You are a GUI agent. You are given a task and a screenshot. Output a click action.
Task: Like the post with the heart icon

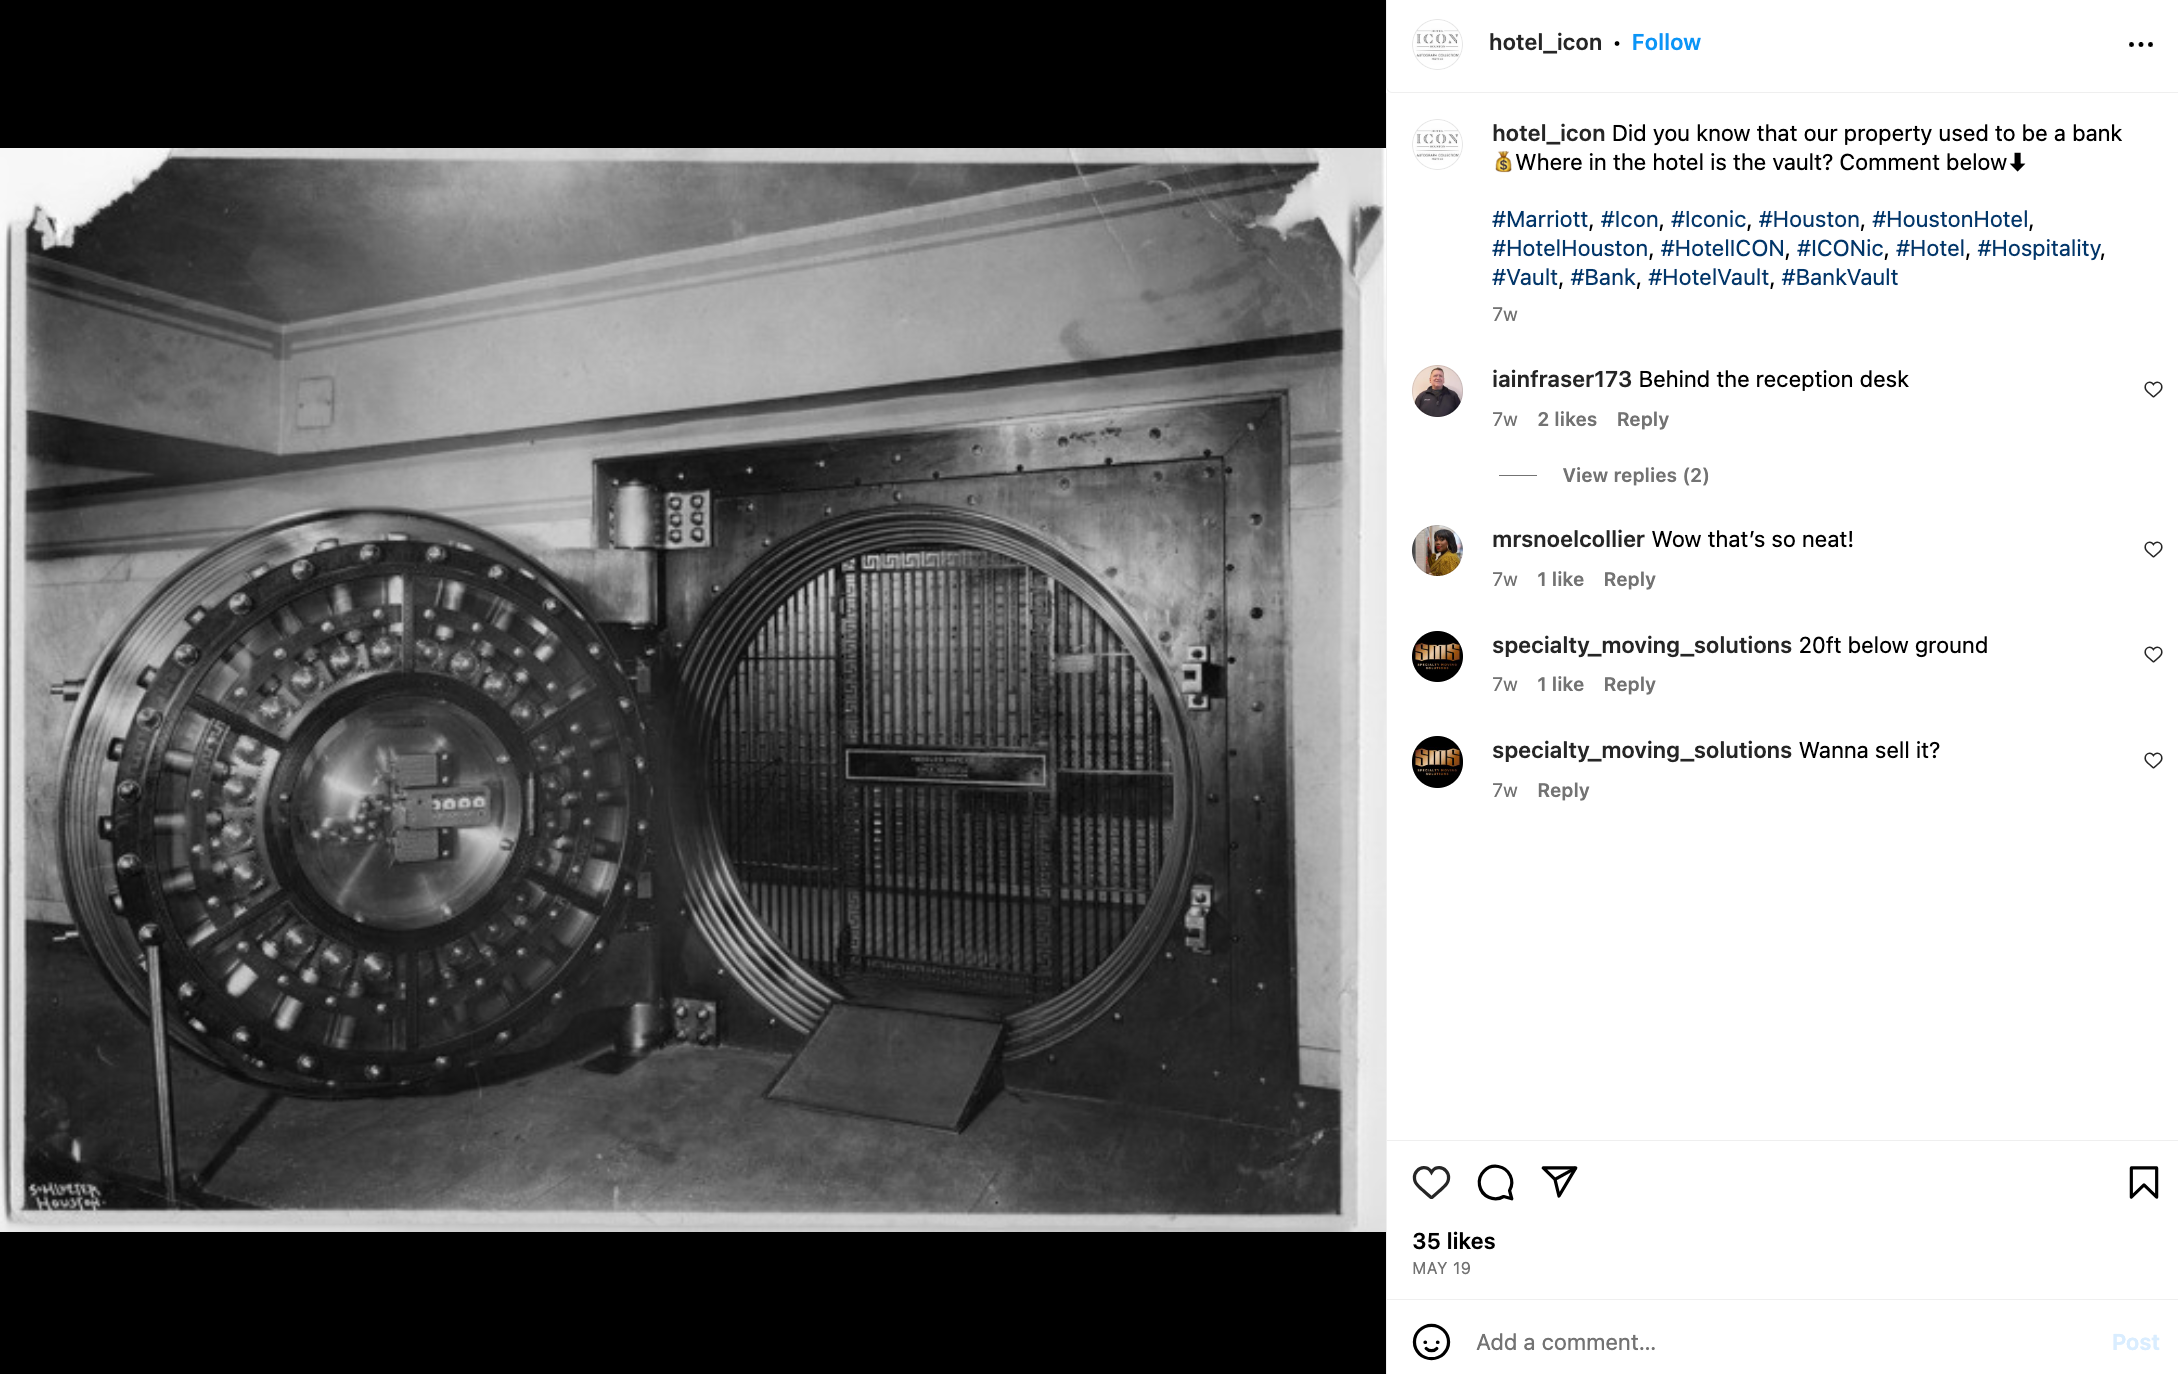tap(1431, 1182)
